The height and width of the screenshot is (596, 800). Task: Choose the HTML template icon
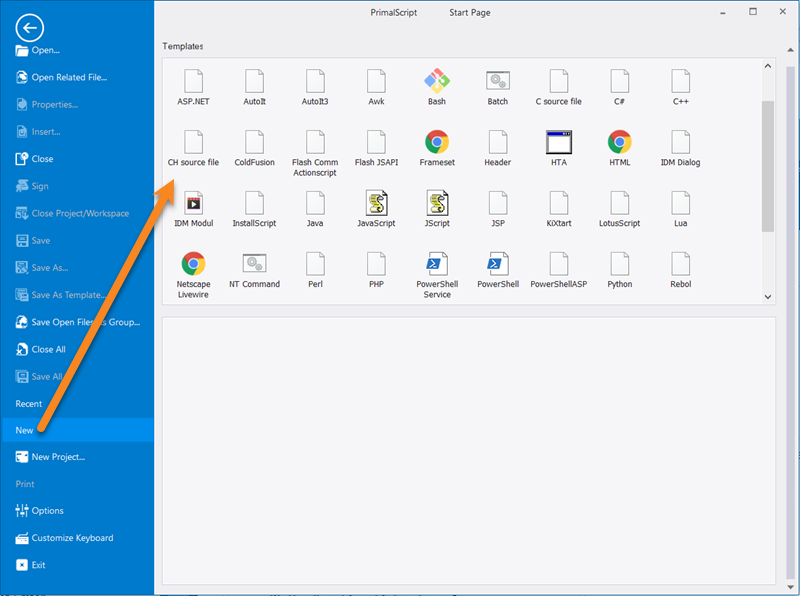click(x=619, y=142)
